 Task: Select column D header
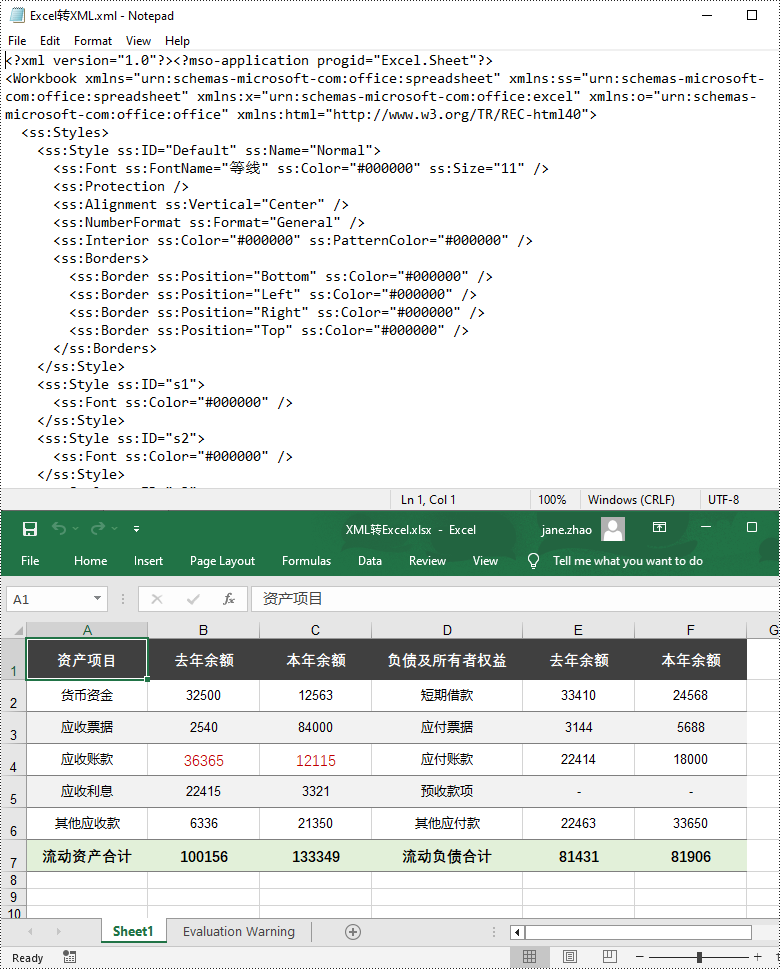447,630
